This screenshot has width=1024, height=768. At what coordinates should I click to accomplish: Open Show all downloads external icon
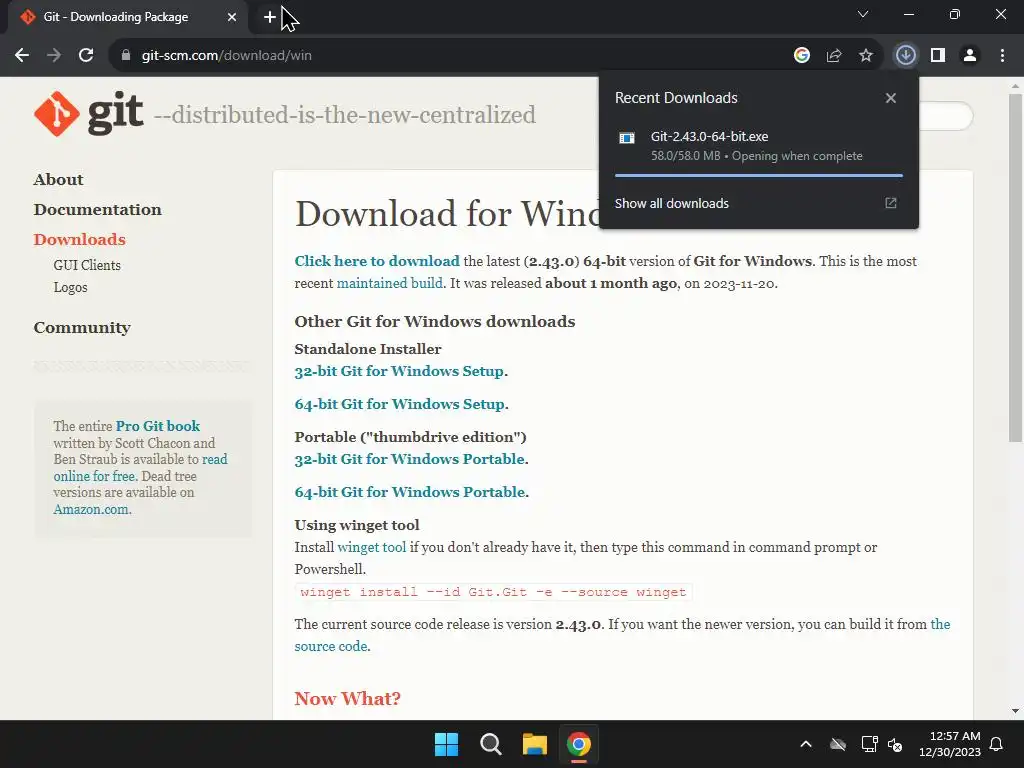891,203
